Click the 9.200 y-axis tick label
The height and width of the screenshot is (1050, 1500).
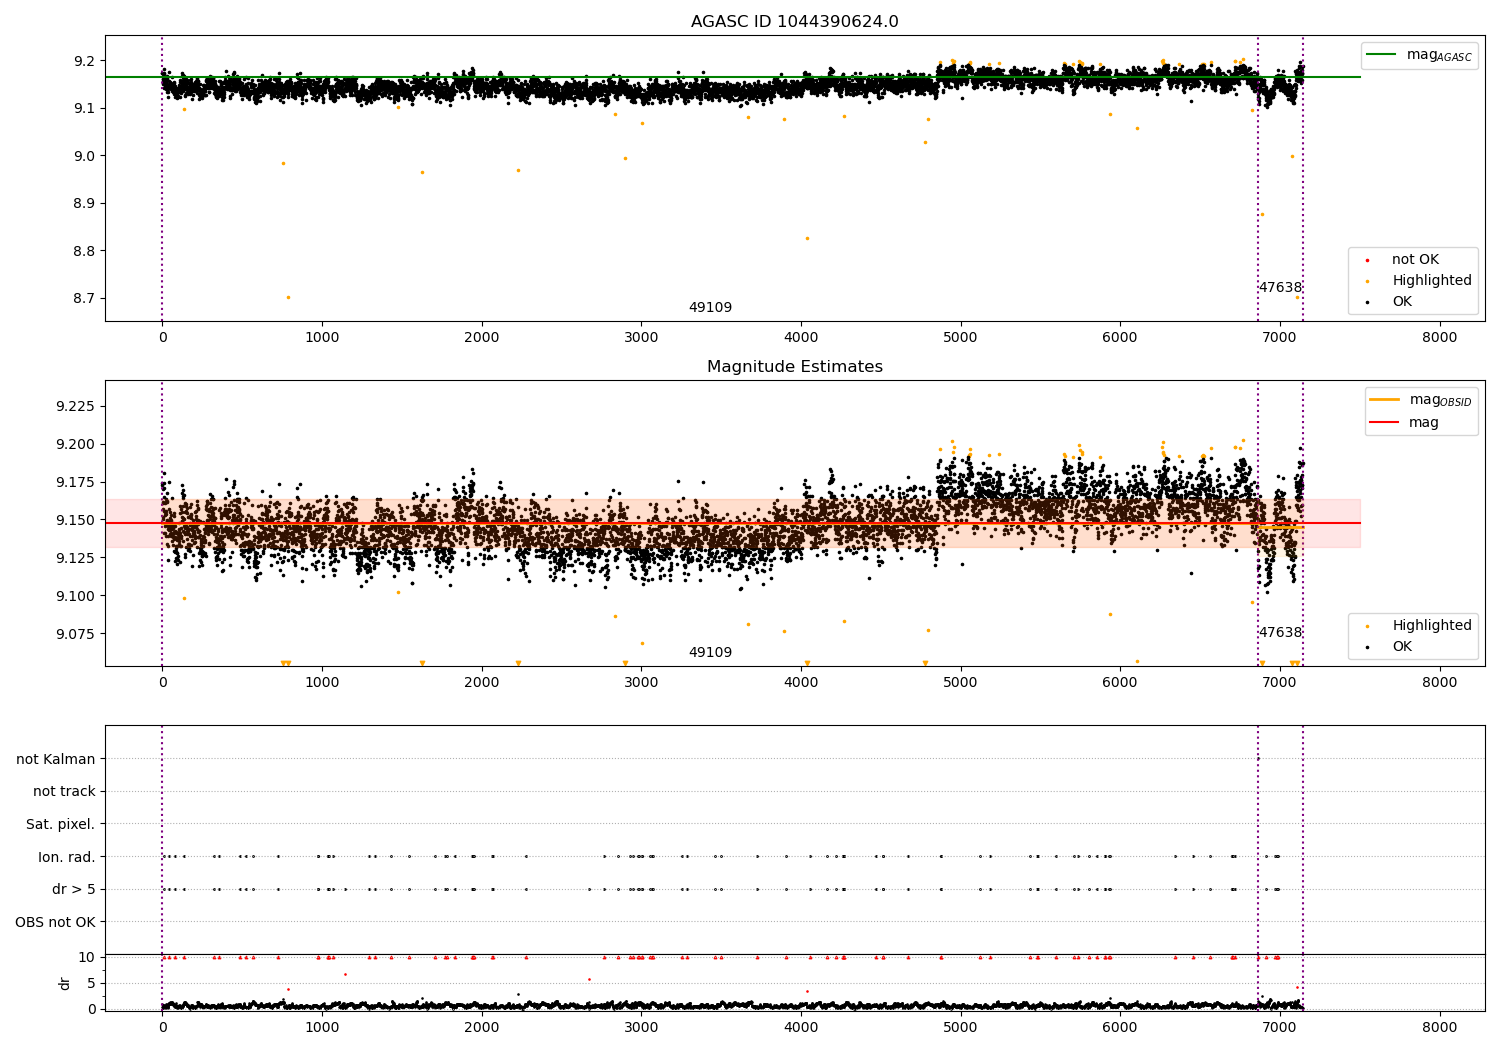pos(76,445)
